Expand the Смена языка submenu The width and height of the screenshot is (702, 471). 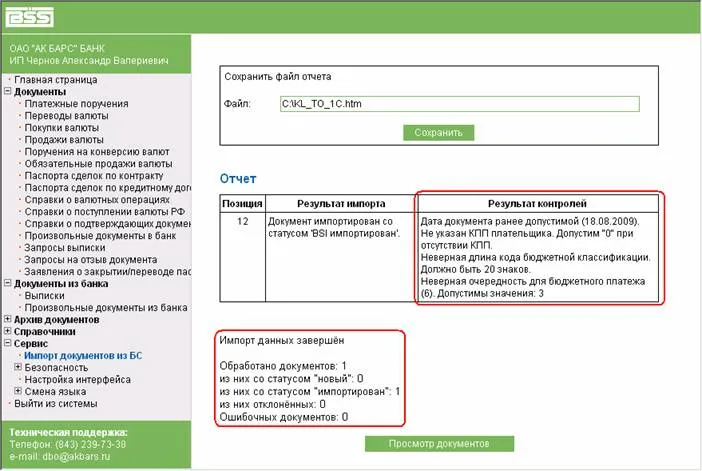pos(18,391)
